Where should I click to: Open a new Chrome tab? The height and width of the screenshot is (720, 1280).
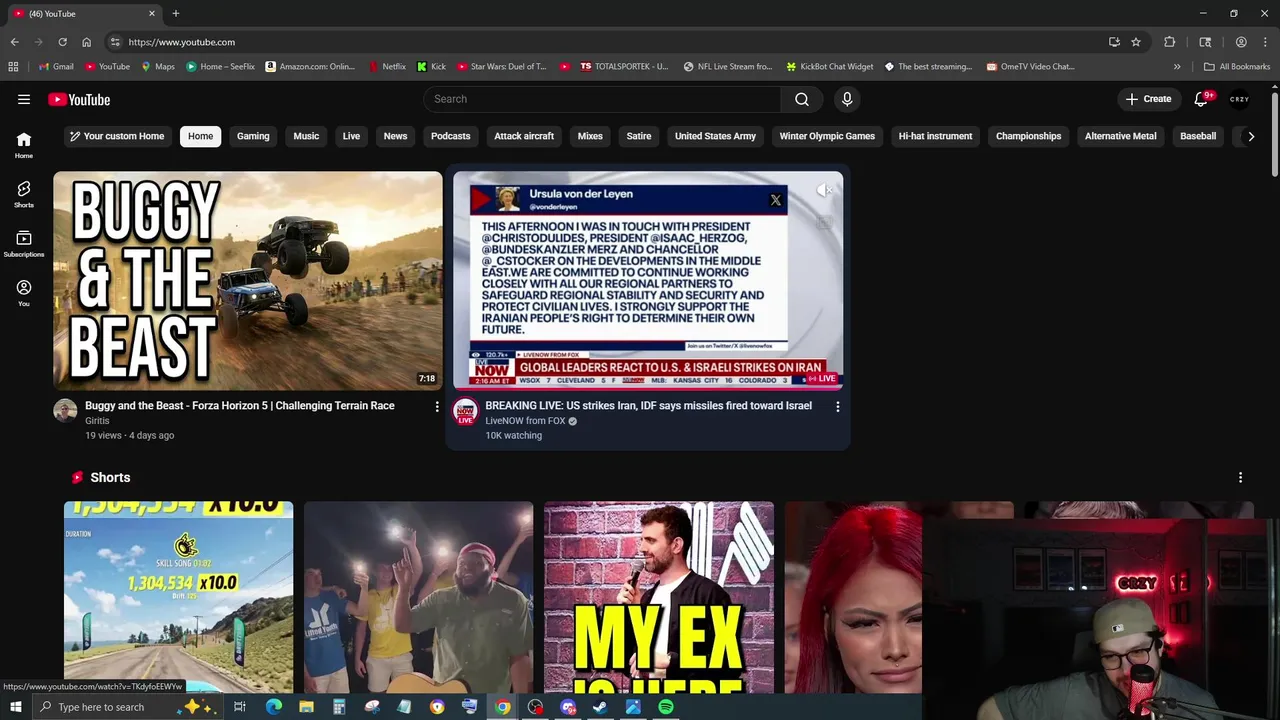[x=176, y=13]
